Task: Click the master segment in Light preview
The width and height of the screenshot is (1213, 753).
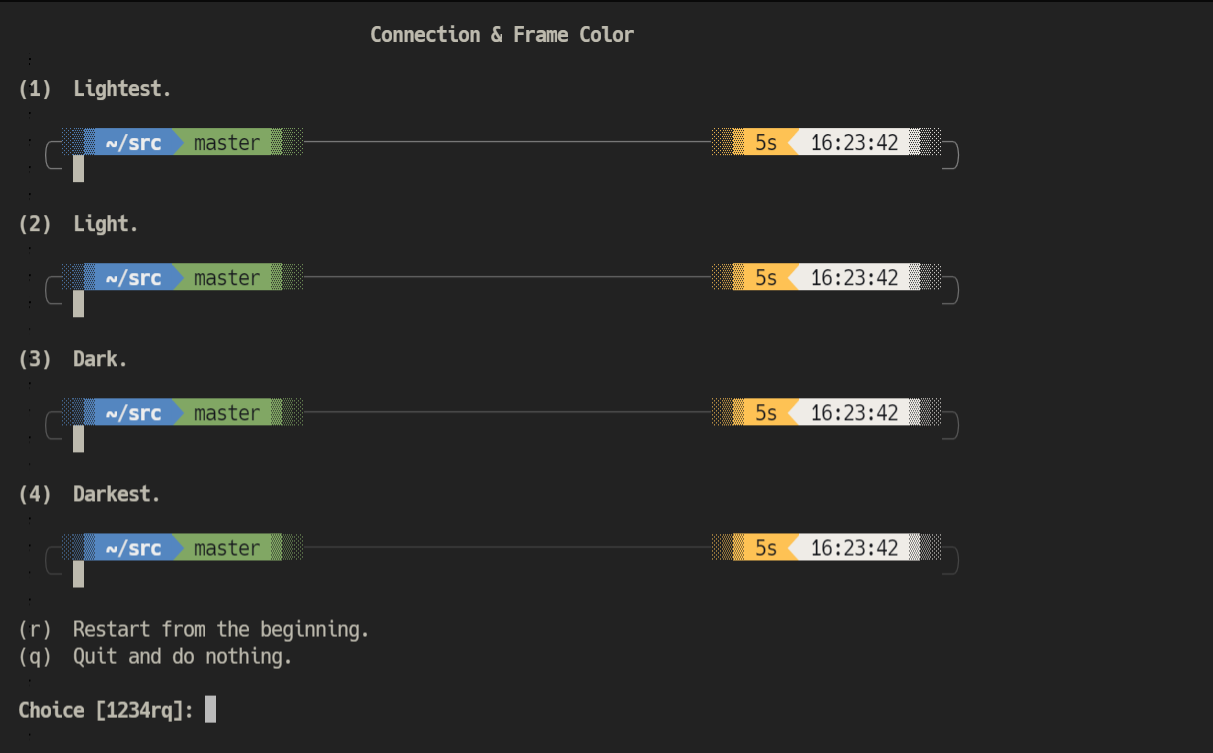Action: (x=227, y=277)
